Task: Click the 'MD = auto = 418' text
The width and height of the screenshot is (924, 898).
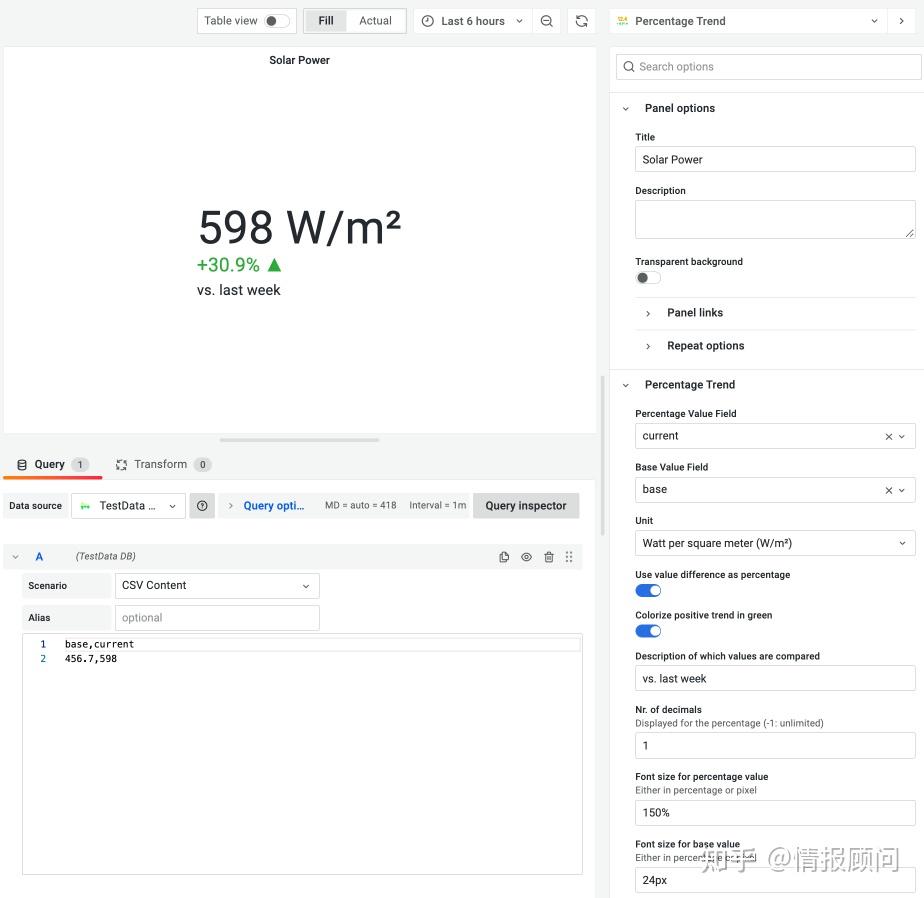Action: point(361,506)
